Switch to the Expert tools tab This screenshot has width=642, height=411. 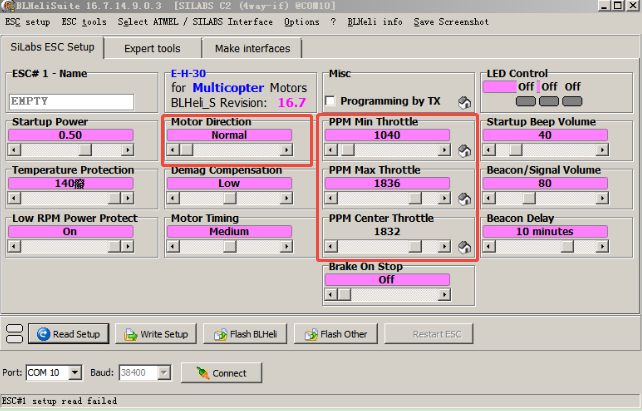(x=152, y=48)
